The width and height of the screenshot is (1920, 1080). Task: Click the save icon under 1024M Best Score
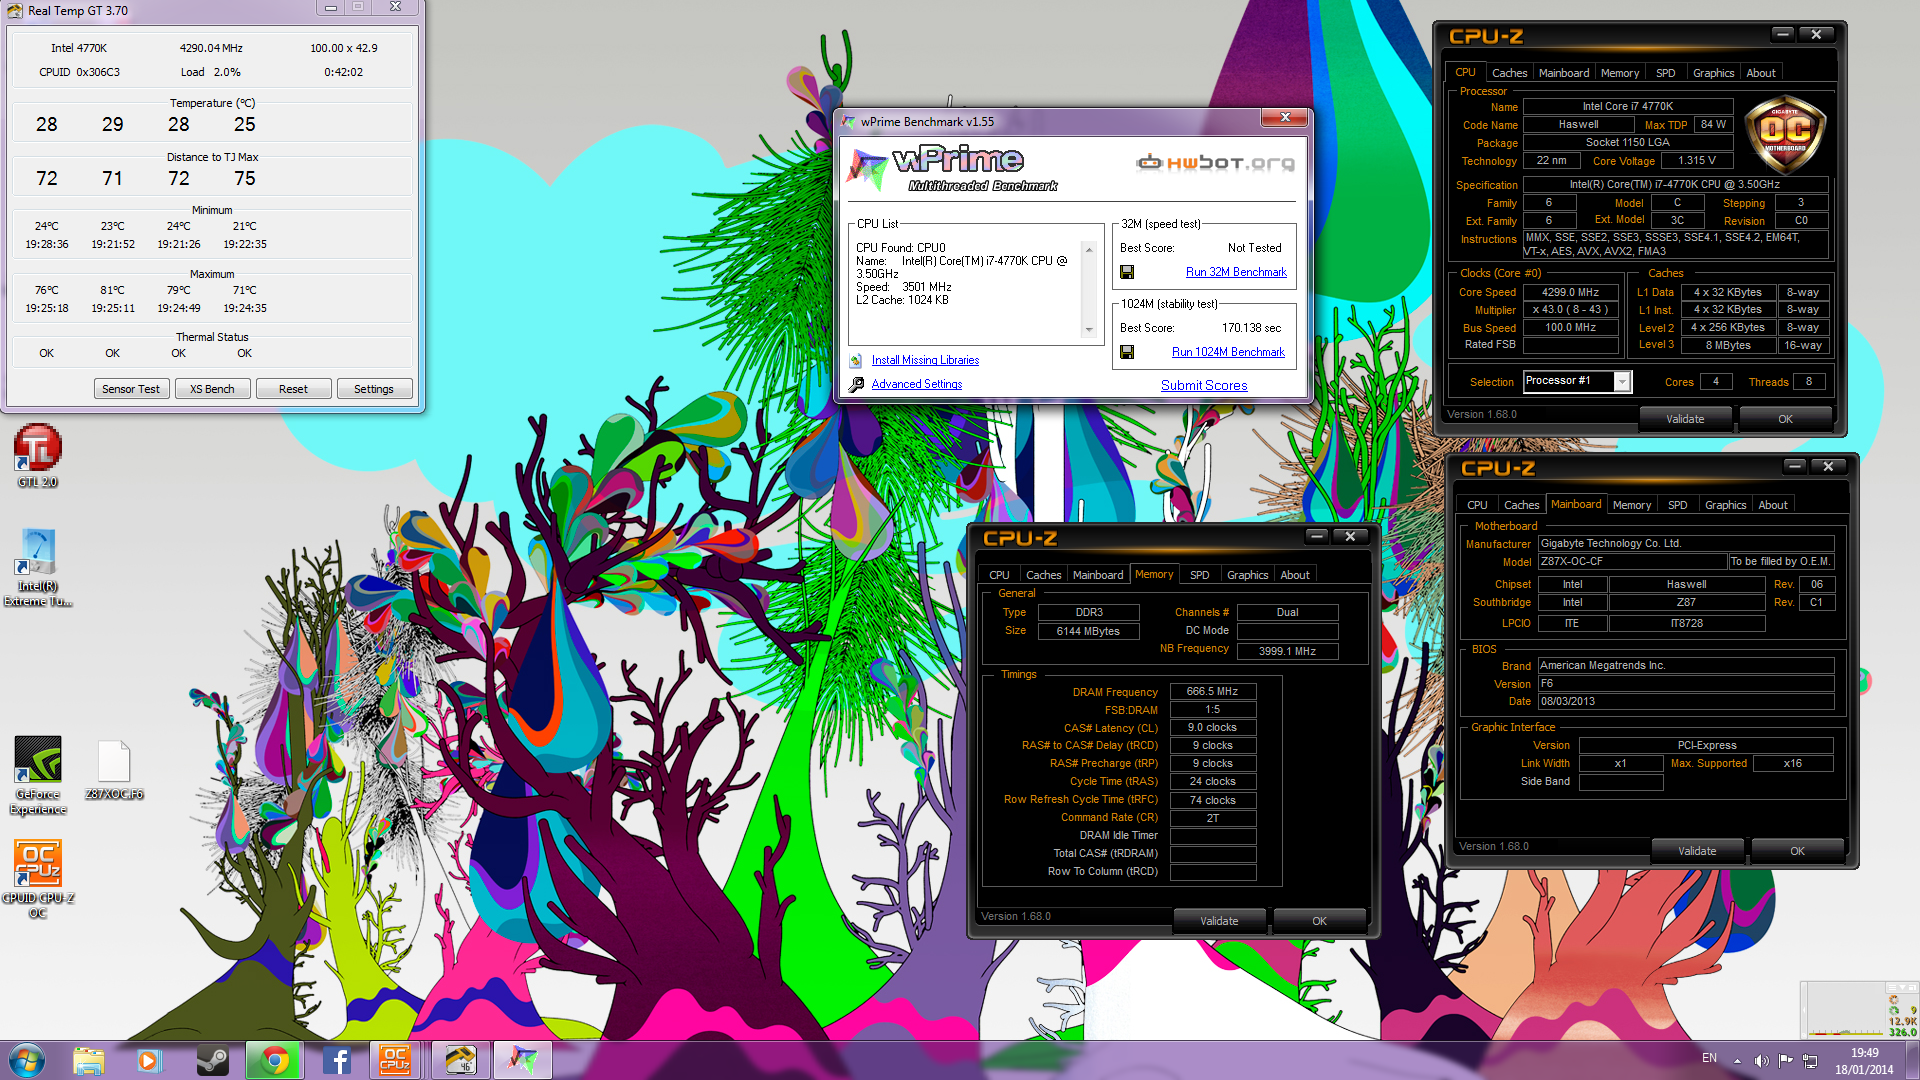coord(1127,352)
